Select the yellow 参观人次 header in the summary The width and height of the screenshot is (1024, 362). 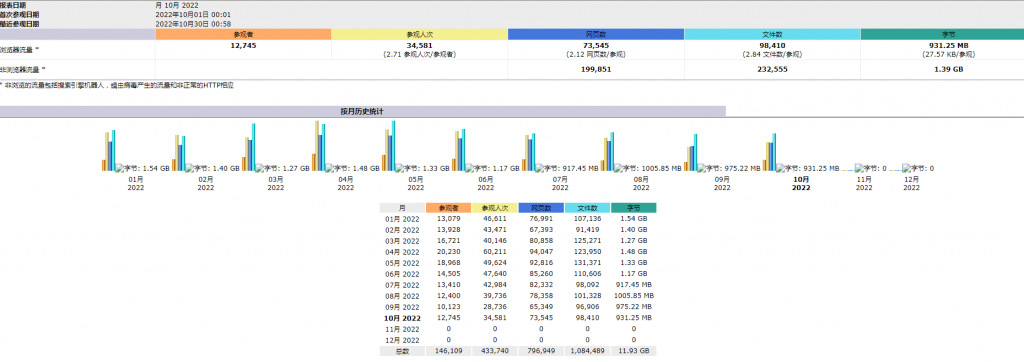(x=419, y=34)
